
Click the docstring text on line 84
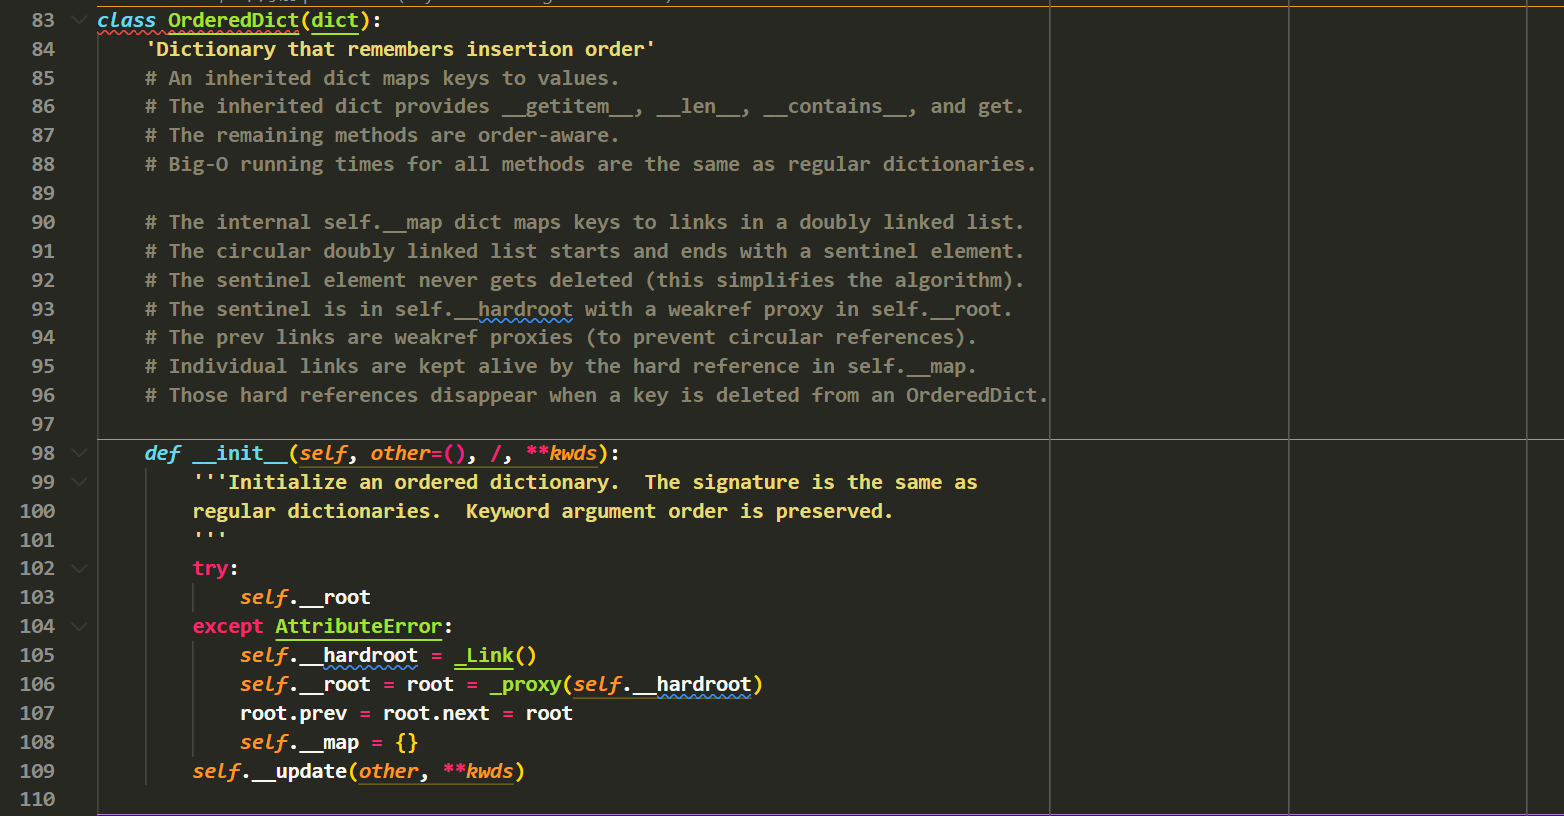400,48
